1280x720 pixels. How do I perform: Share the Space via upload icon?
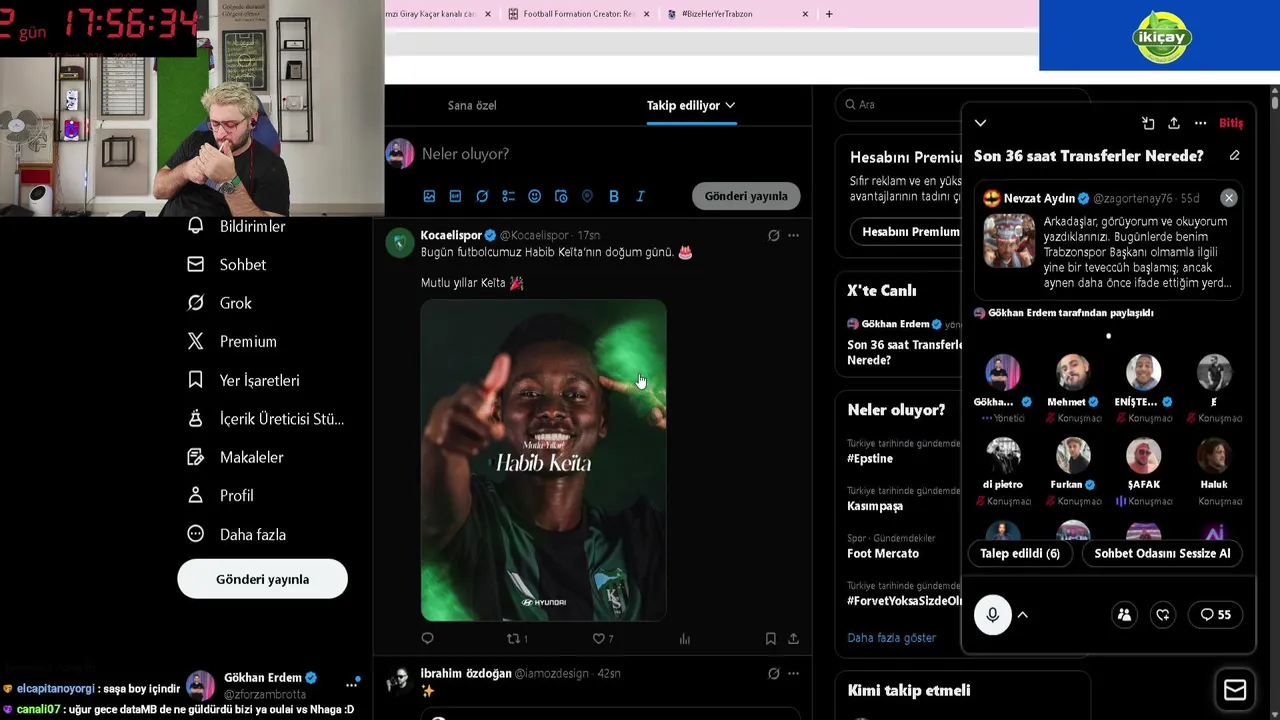1174,123
